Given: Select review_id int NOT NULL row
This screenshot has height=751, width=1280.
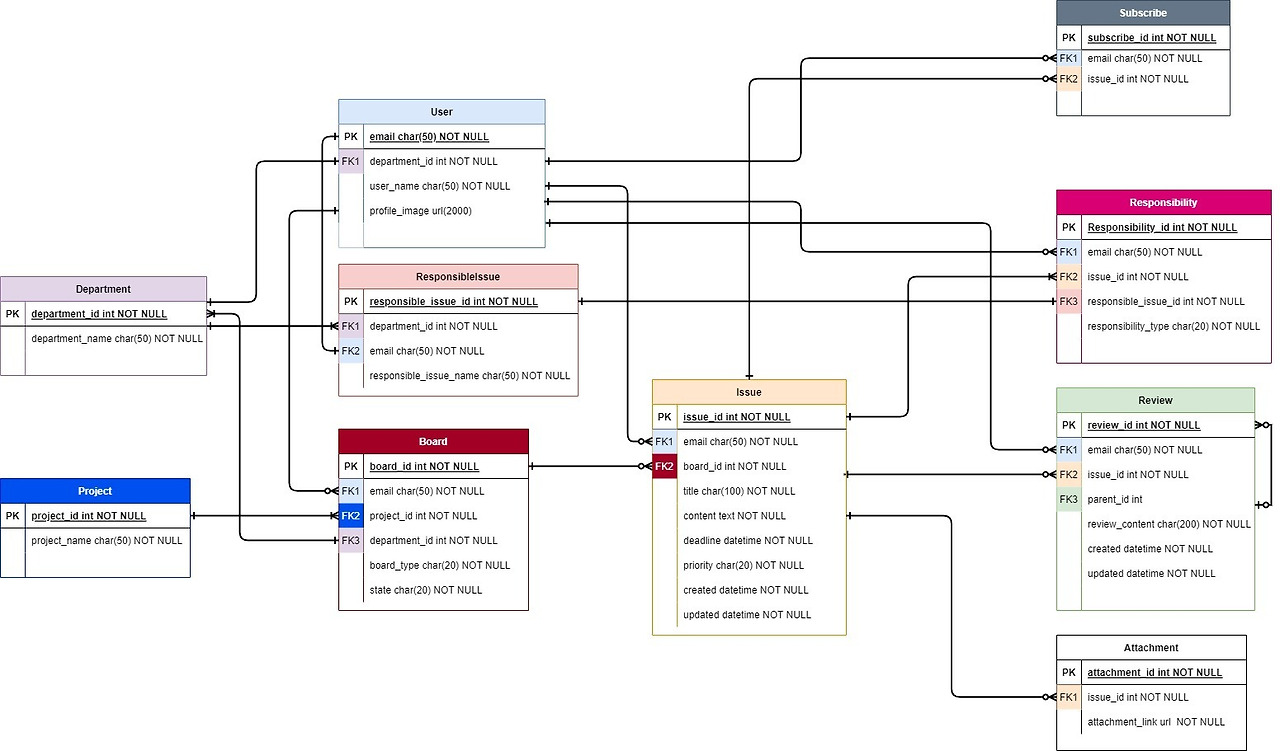Looking at the screenshot, I should [x=1155, y=425].
